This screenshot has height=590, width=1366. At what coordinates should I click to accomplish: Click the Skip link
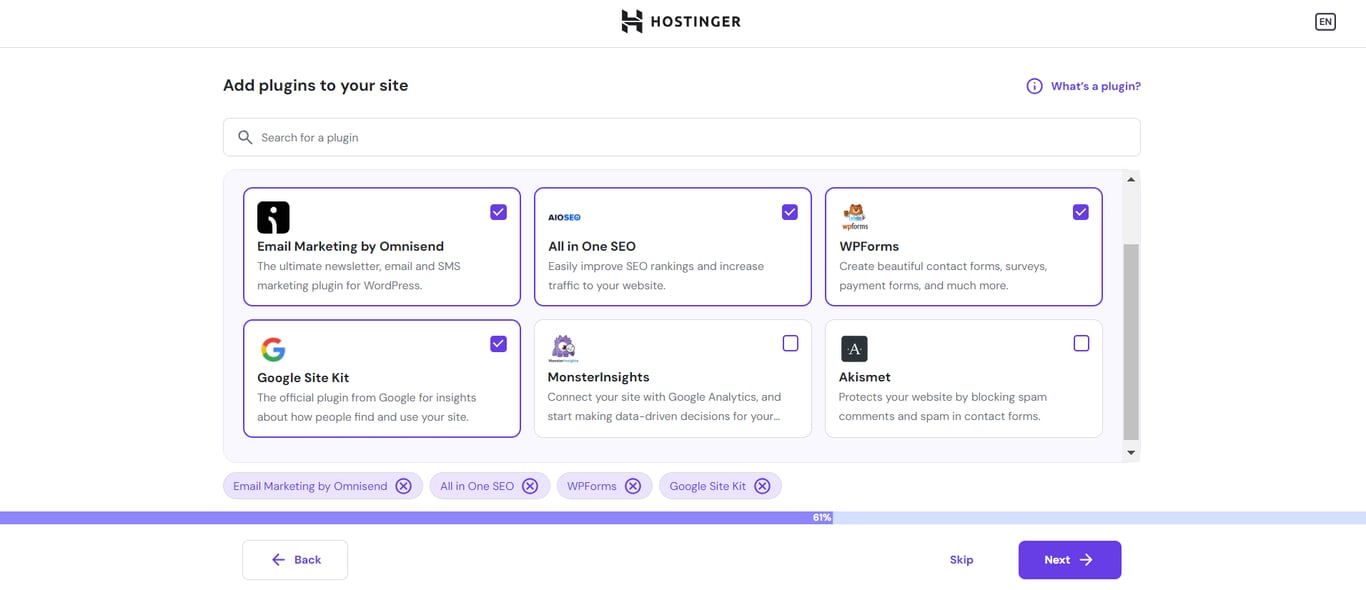tap(961, 559)
